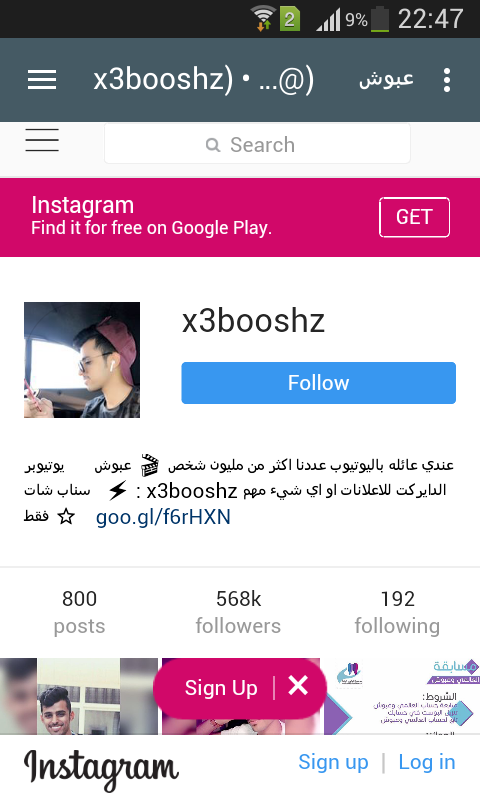Viewport: 480px width, 800px height.
Task: Open the Instagram page hamburger menu
Action: [42, 140]
